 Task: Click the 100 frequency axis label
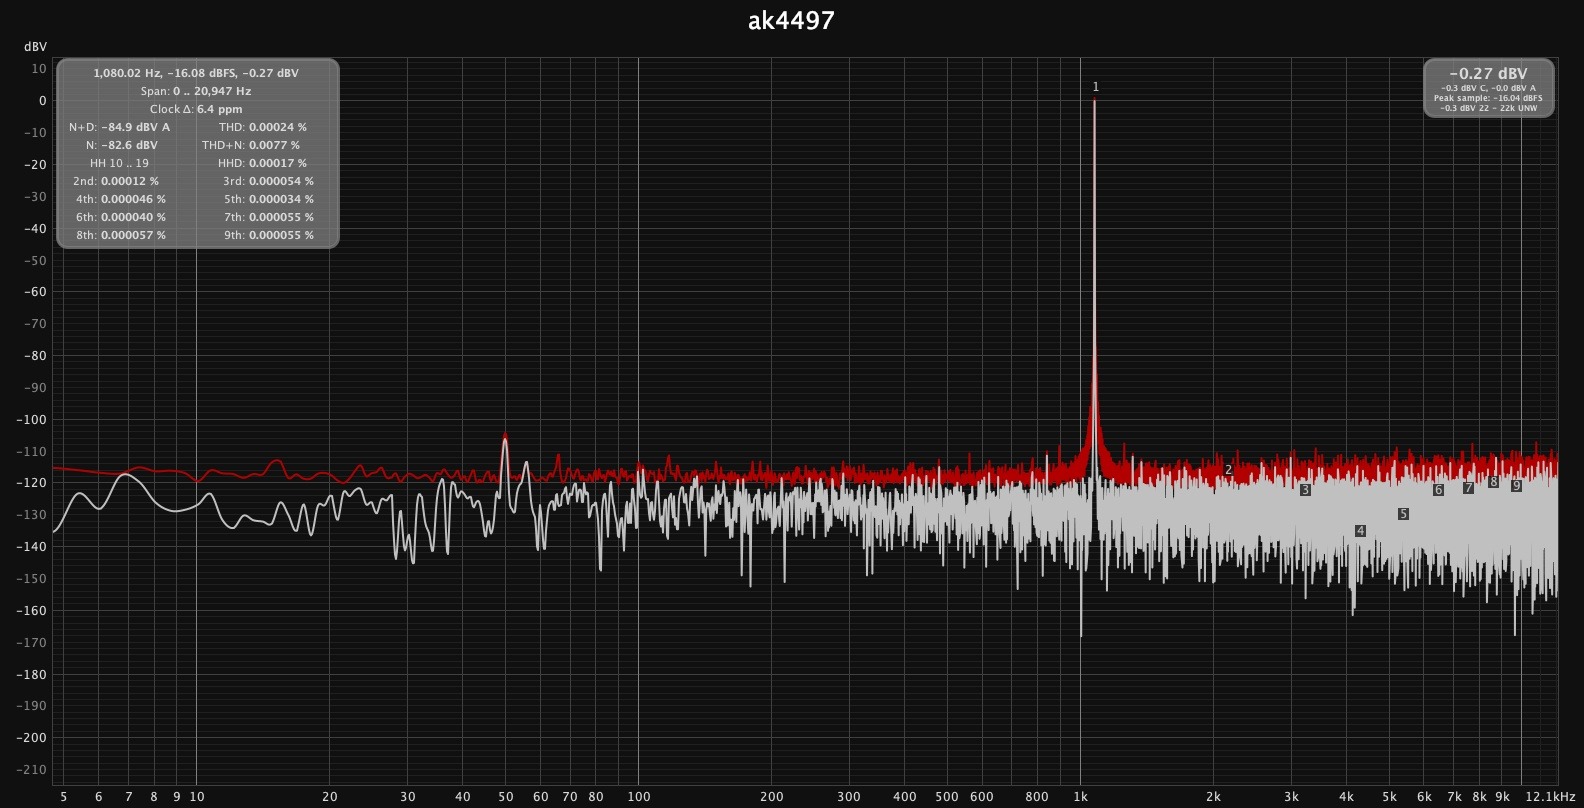pyautogui.click(x=639, y=797)
